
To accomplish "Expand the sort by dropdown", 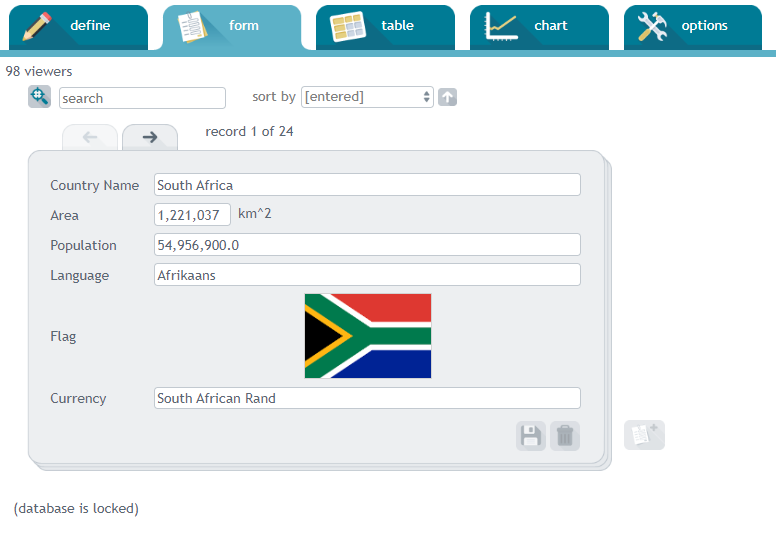I will (367, 97).
